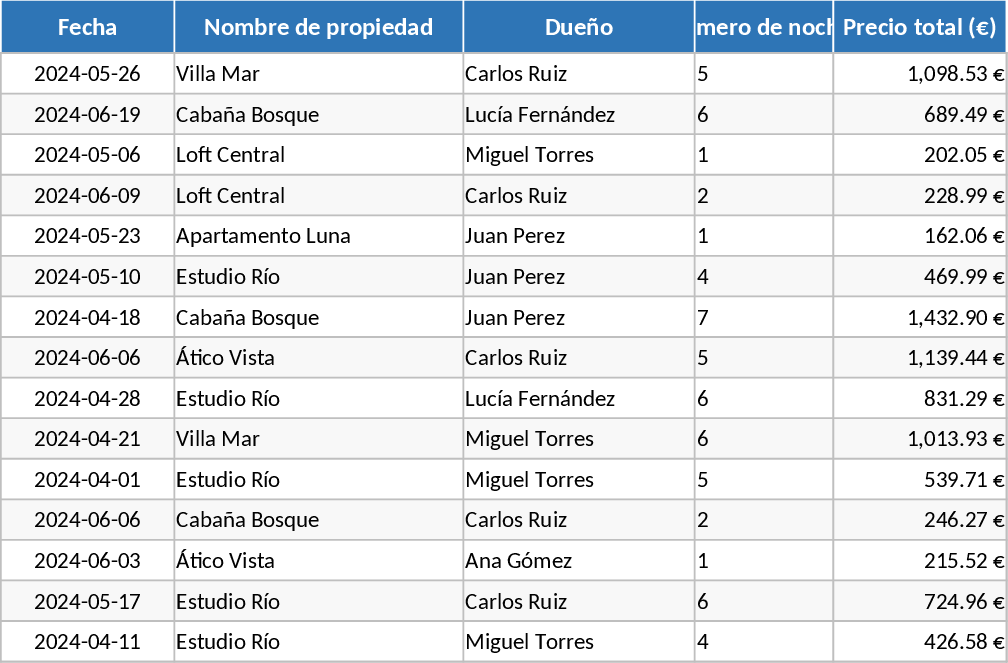The image size is (1008, 663).
Task: Select the date cell 2024-04-21
Action: [x=87, y=439]
